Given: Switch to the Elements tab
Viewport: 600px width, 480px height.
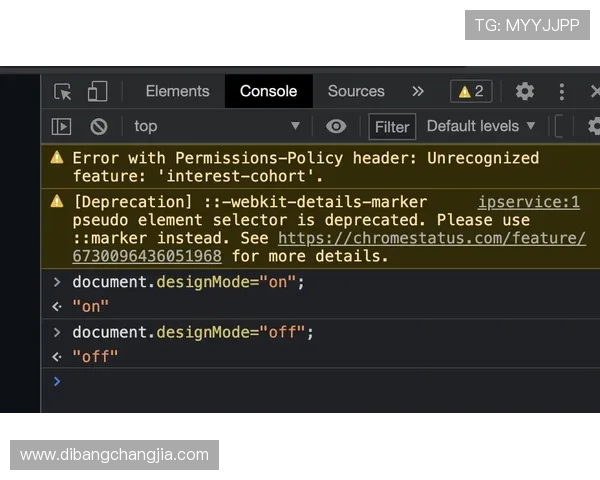Looking at the screenshot, I should (177, 91).
